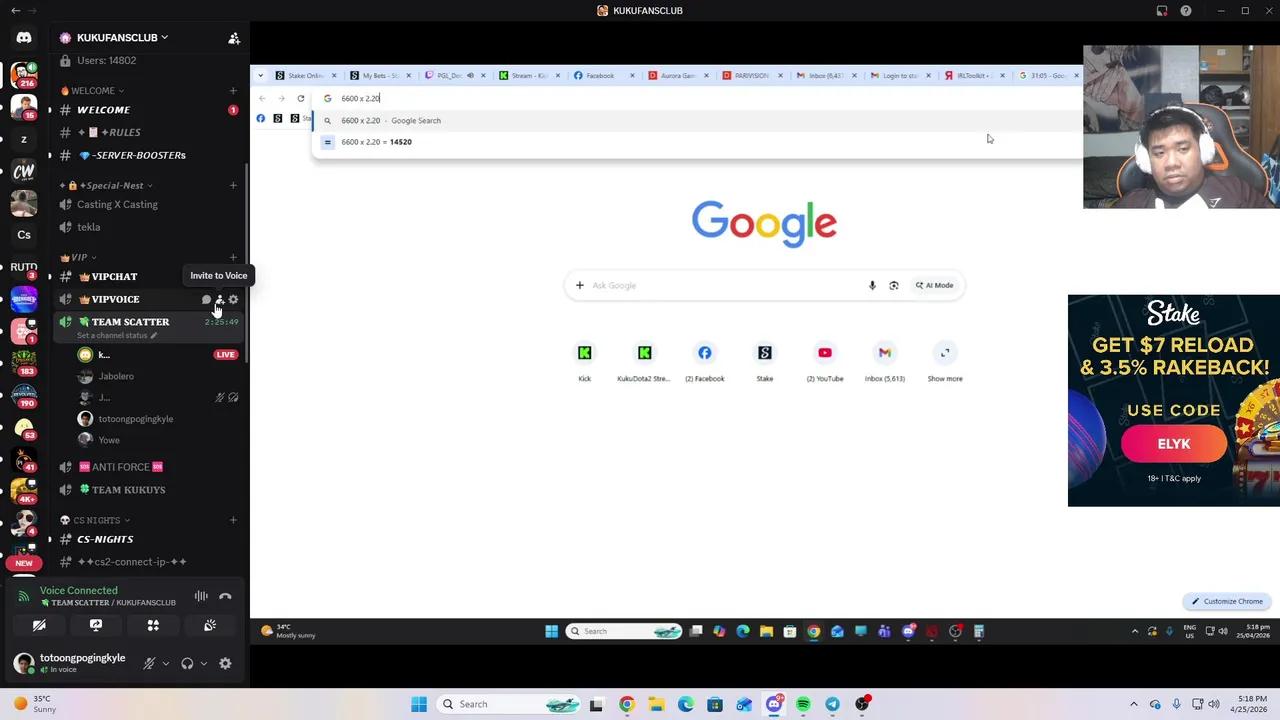Select the '6600 x 2.20 - Google Search' suggestion
Screen dimensions: 1280x720
click(x=697, y=120)
